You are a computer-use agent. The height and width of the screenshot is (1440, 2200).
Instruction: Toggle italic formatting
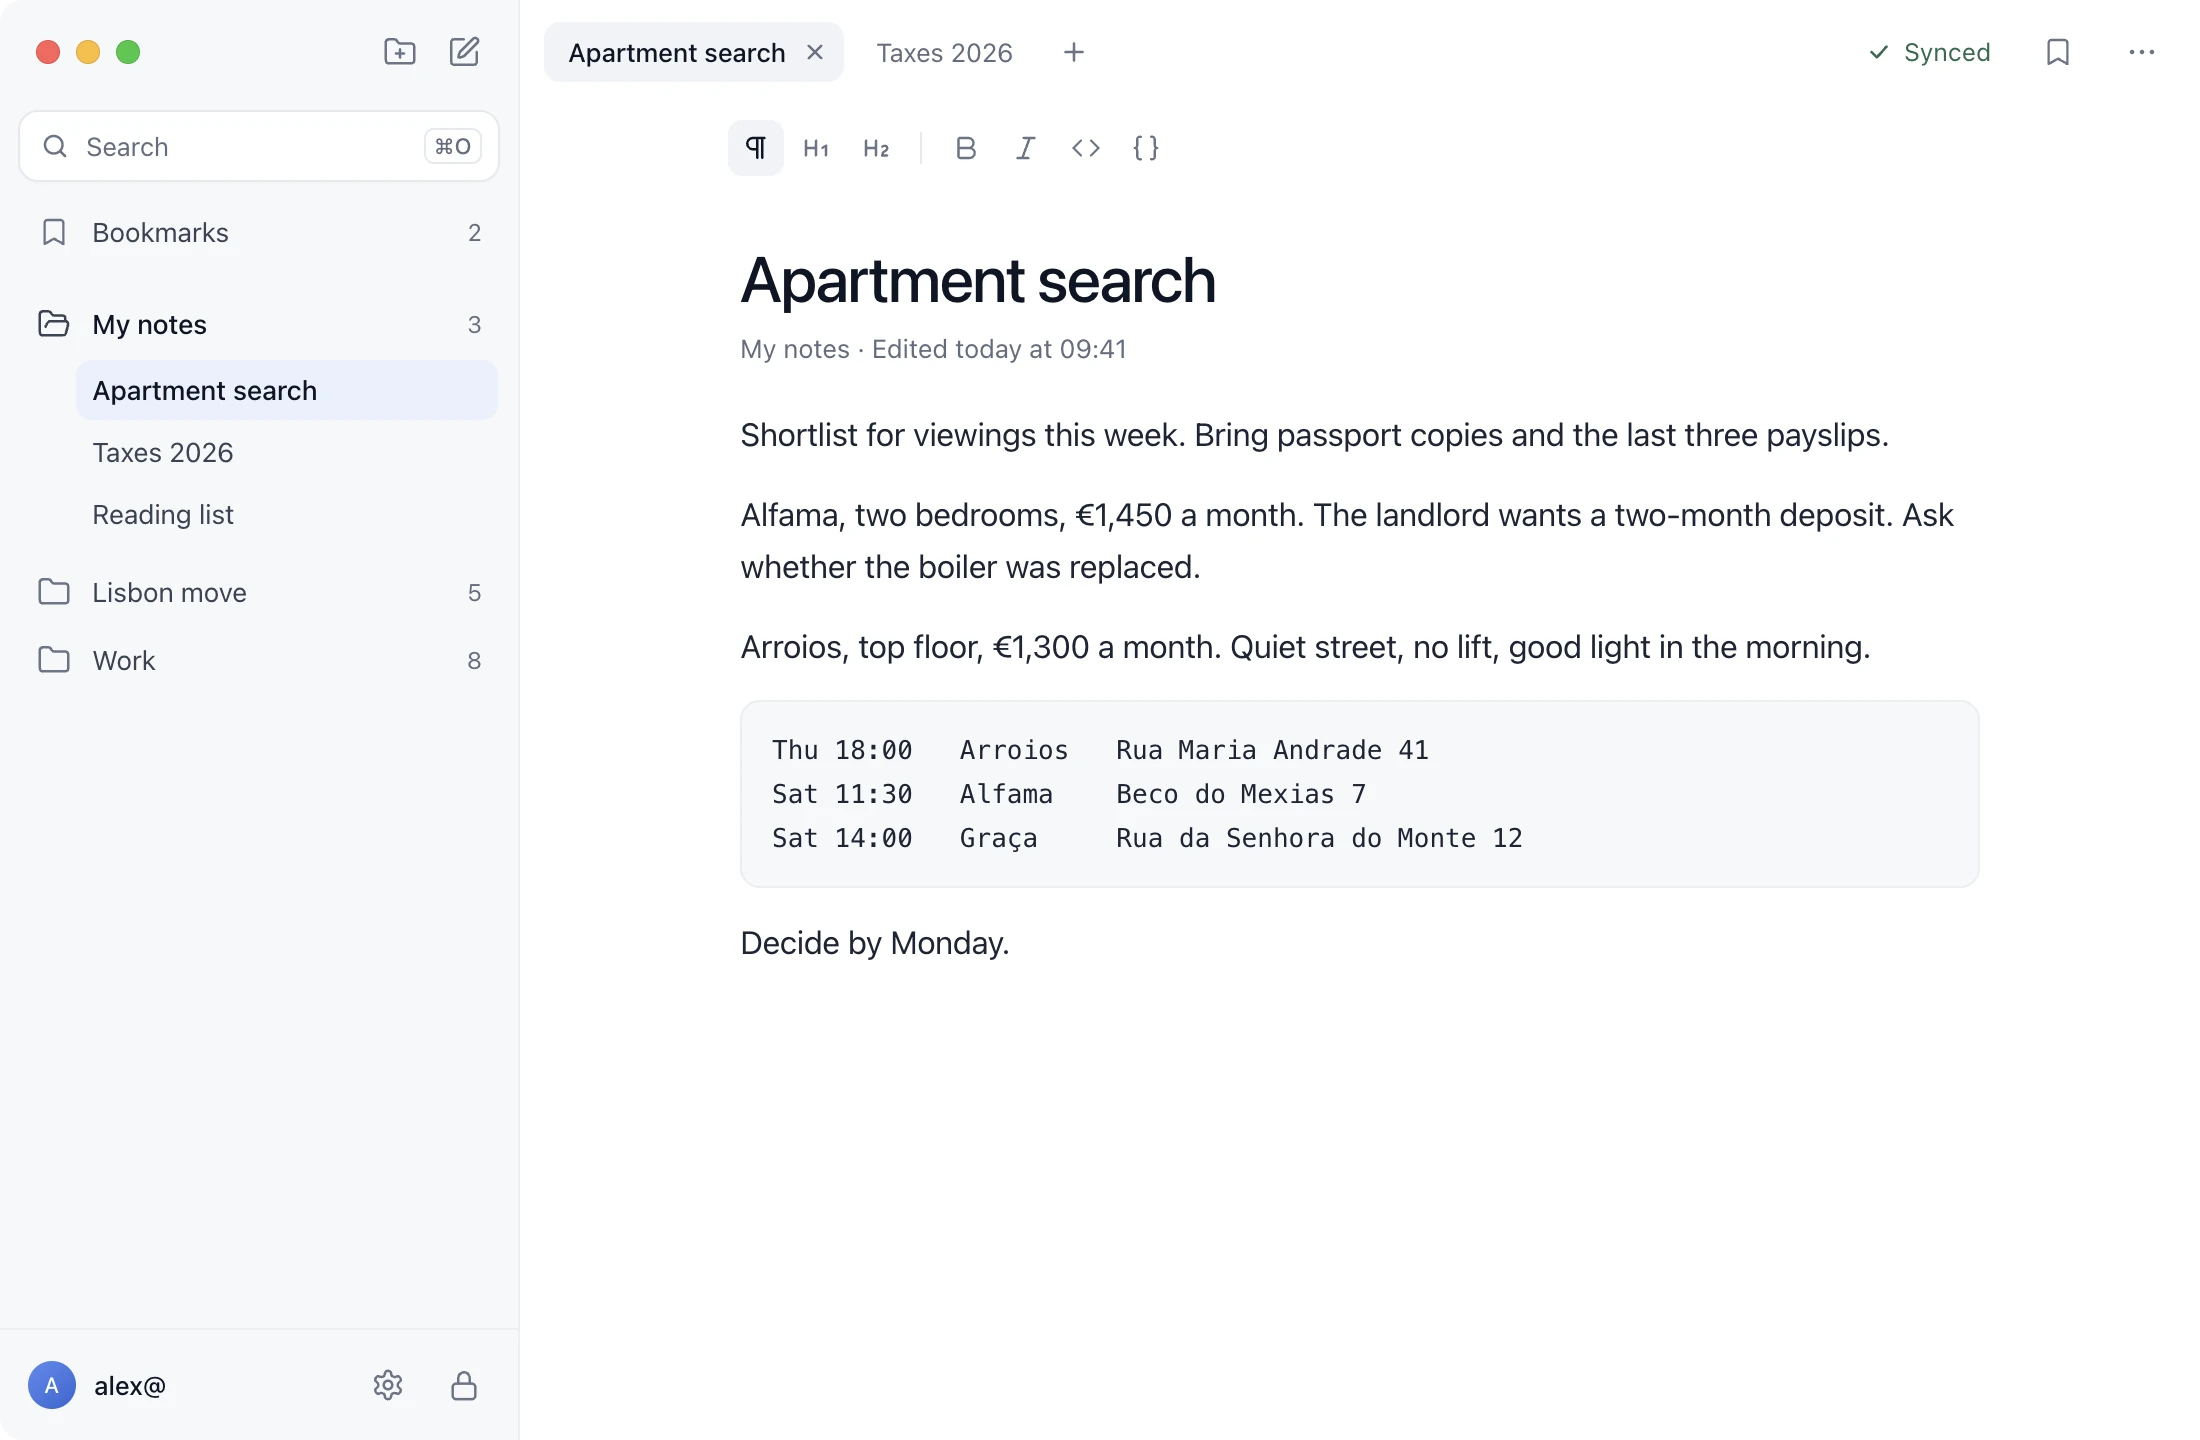(x=1026, y=148)
